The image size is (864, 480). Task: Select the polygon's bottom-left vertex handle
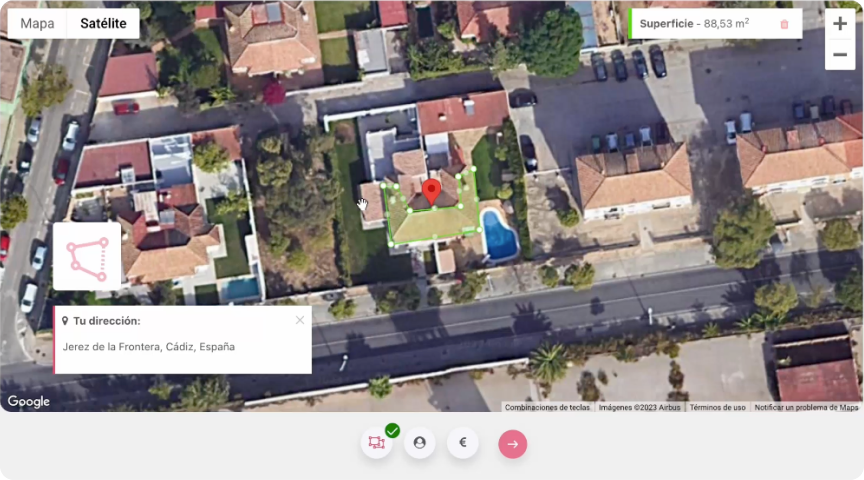(392, 243)
